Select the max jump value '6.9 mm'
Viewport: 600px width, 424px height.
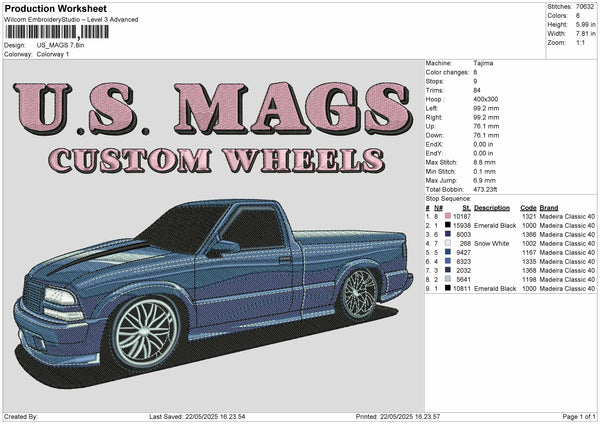[484, 180]
